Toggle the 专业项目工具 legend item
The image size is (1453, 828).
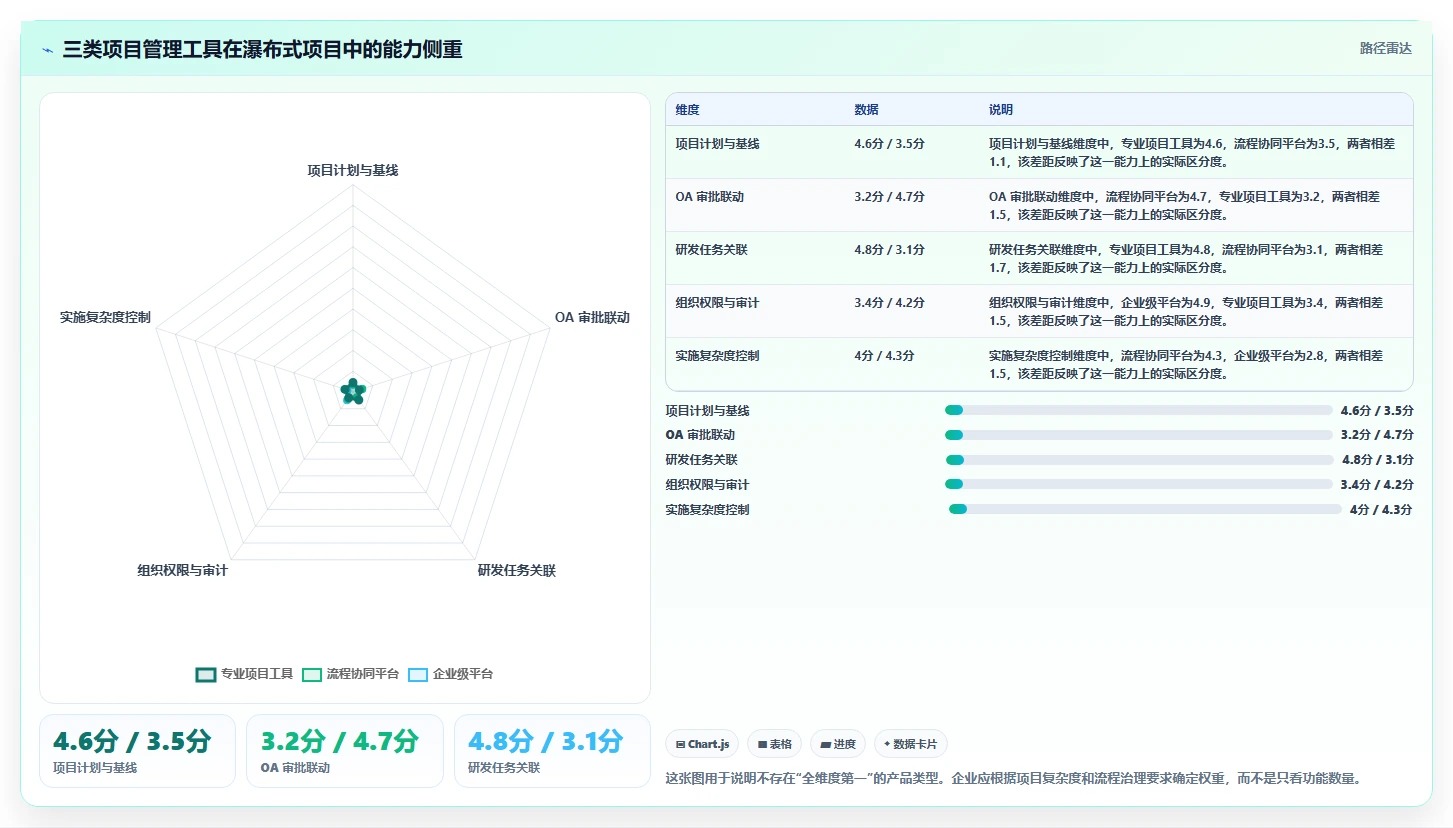pos(245,674)
